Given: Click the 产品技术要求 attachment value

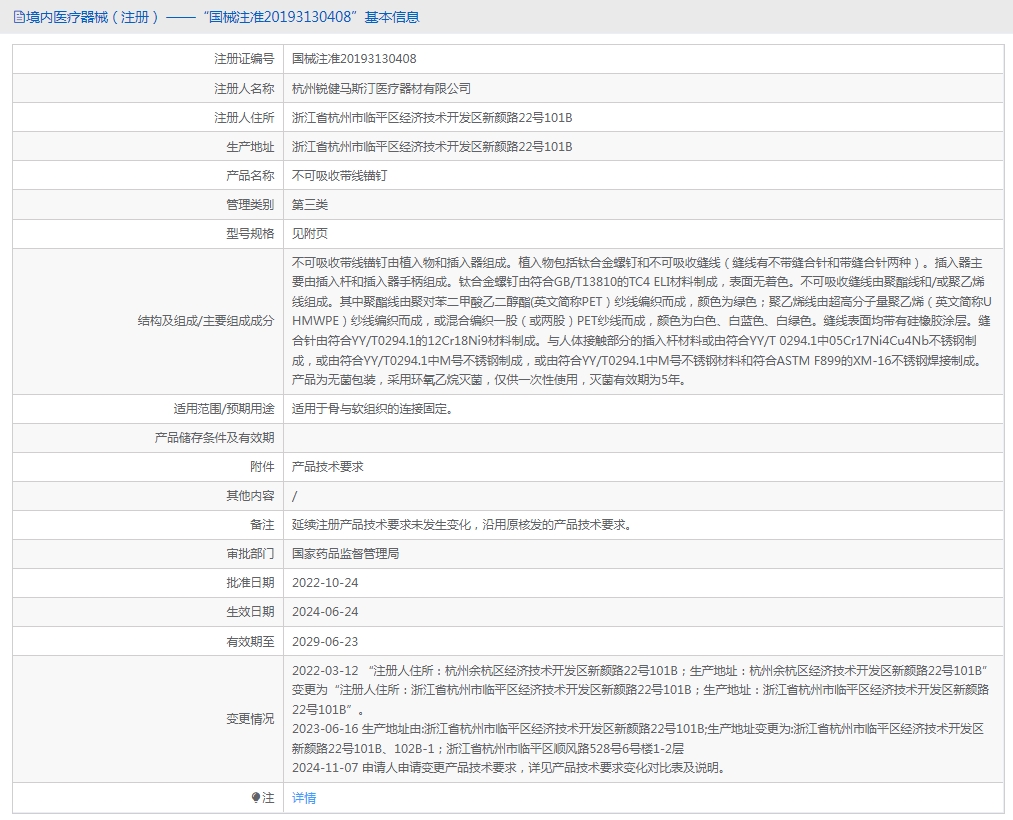Looking at the screenshot, I should tap(328, 467).
